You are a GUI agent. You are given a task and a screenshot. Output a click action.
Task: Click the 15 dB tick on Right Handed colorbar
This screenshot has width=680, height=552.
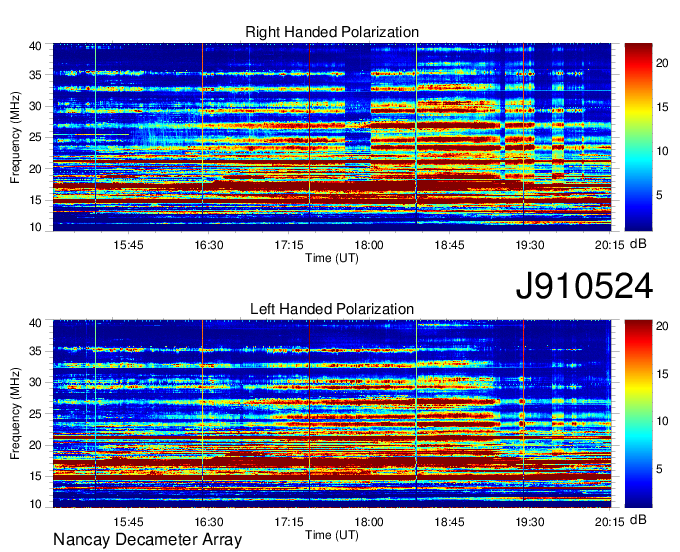pos(662,107)
